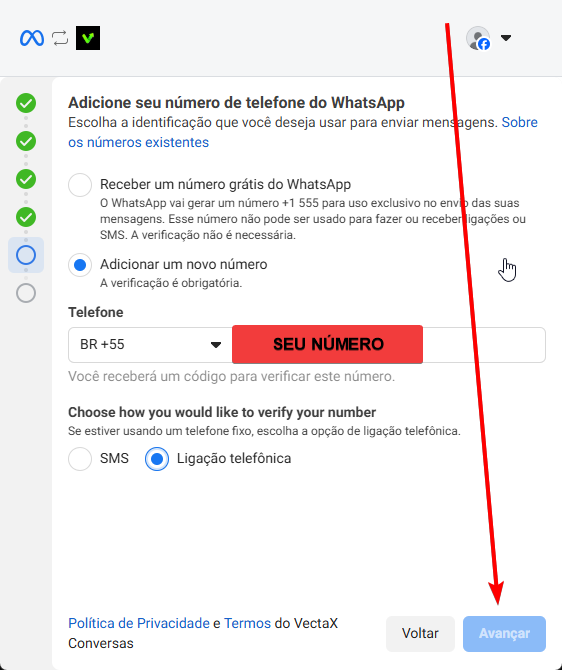Go to second completed step checkmark

pyautogui.click(x=26, y=141)
